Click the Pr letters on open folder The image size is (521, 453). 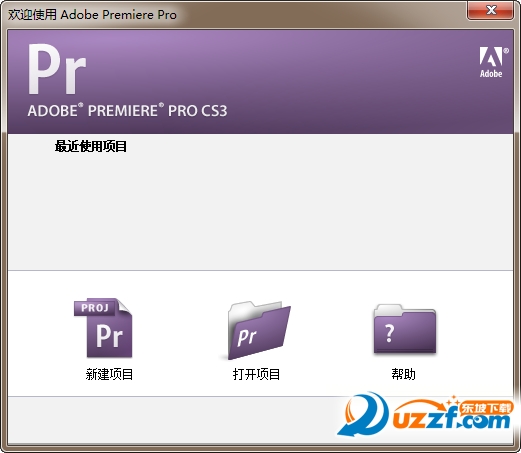(x=247, y=337)
